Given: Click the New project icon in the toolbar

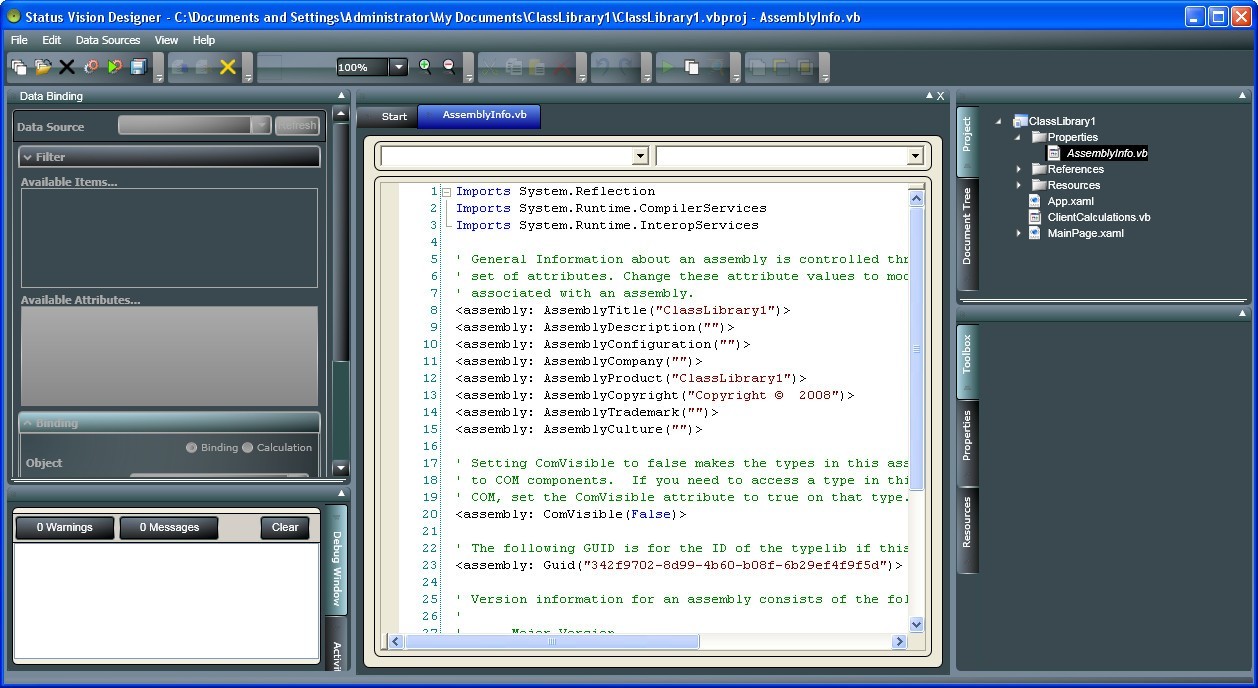Looking at the screenshot, I should click(x=19, y=67).
